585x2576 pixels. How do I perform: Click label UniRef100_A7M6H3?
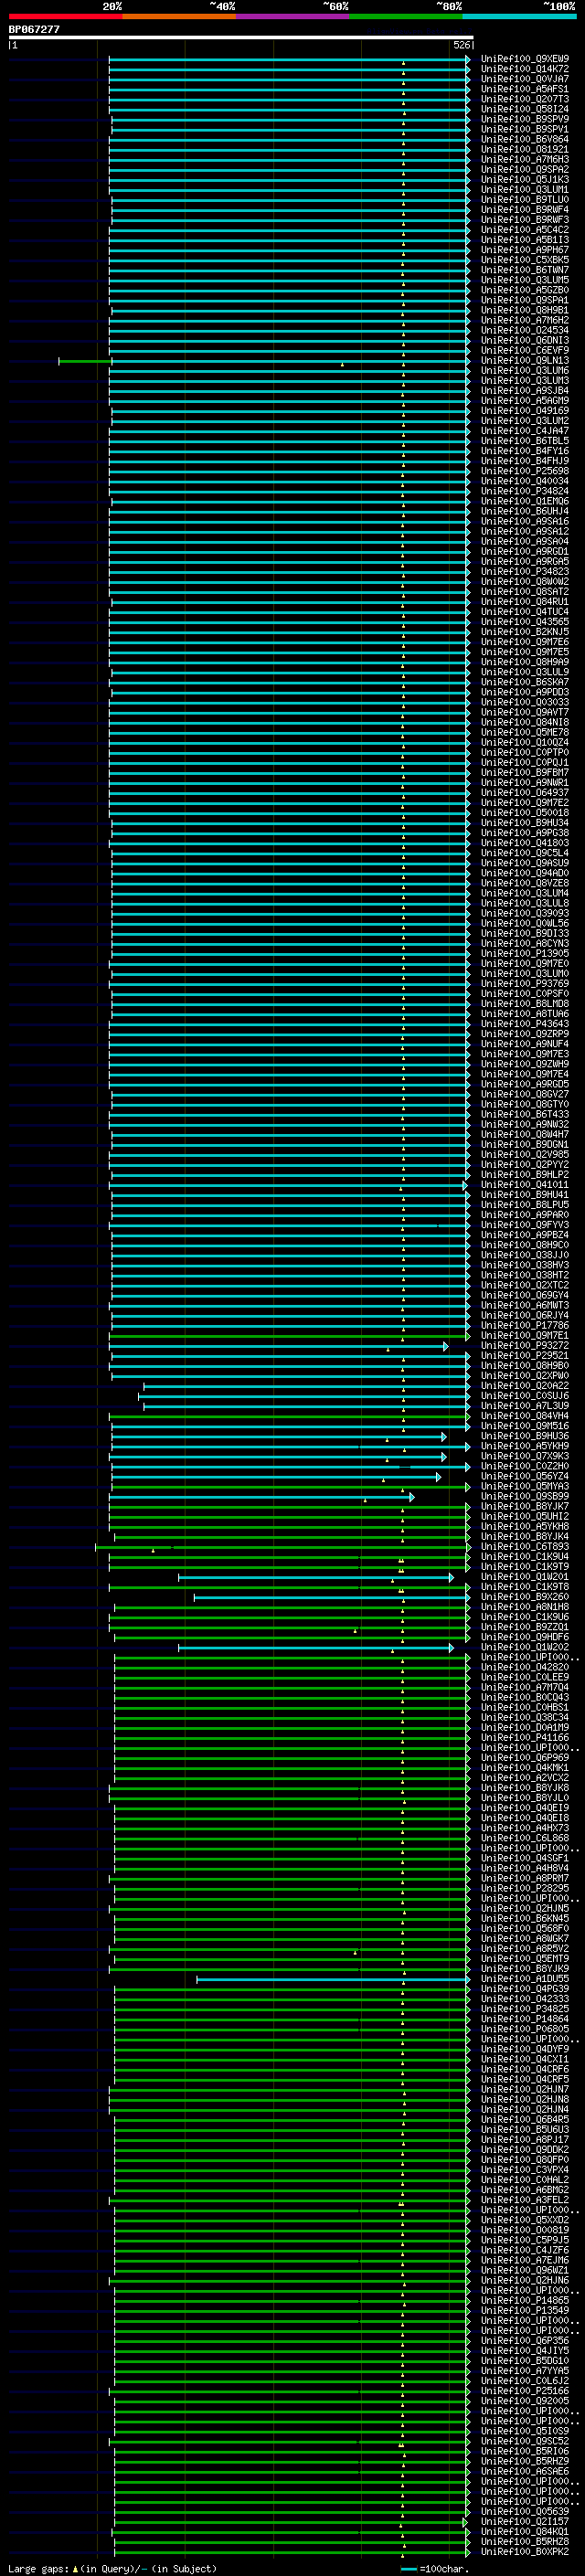(x=525, y=159)
